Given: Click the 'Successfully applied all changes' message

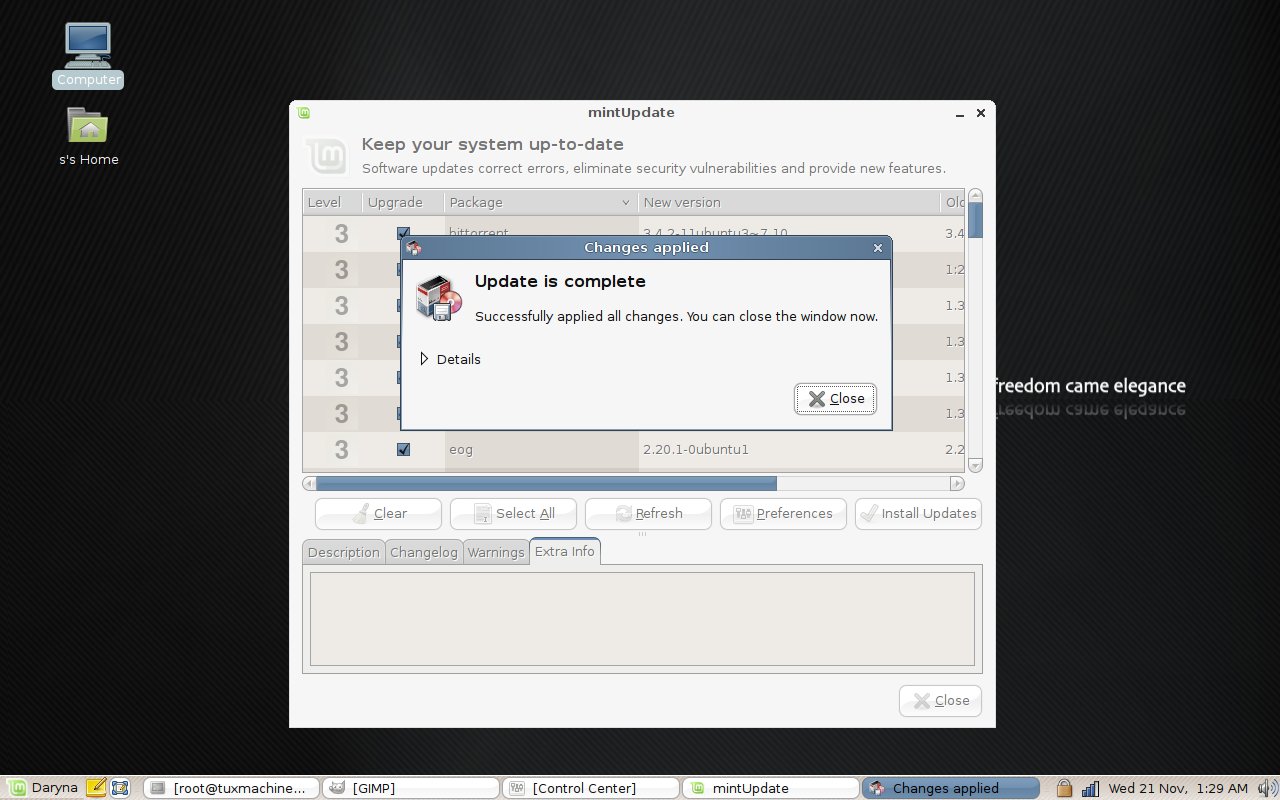Looking at the screenshot, I should coord(676,316).
